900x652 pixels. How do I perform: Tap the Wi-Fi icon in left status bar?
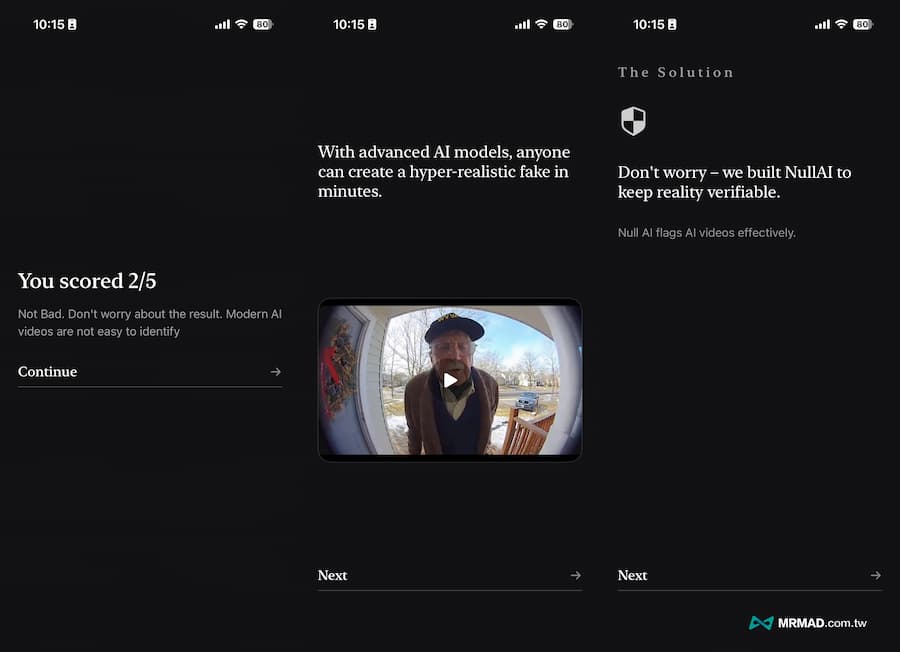click(x=240, y=24)
